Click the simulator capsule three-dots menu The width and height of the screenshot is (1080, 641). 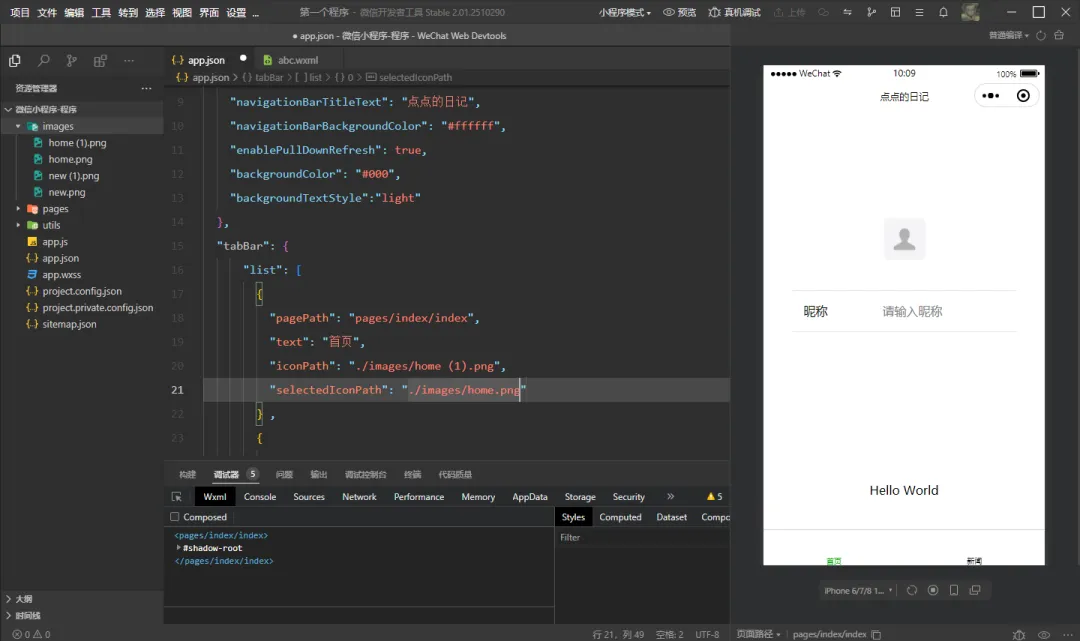click(990, 96)
